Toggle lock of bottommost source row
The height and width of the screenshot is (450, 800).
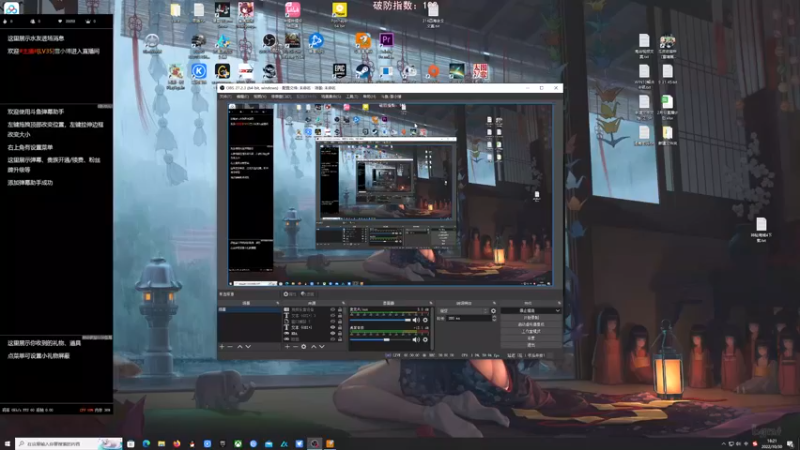(340, 339)
